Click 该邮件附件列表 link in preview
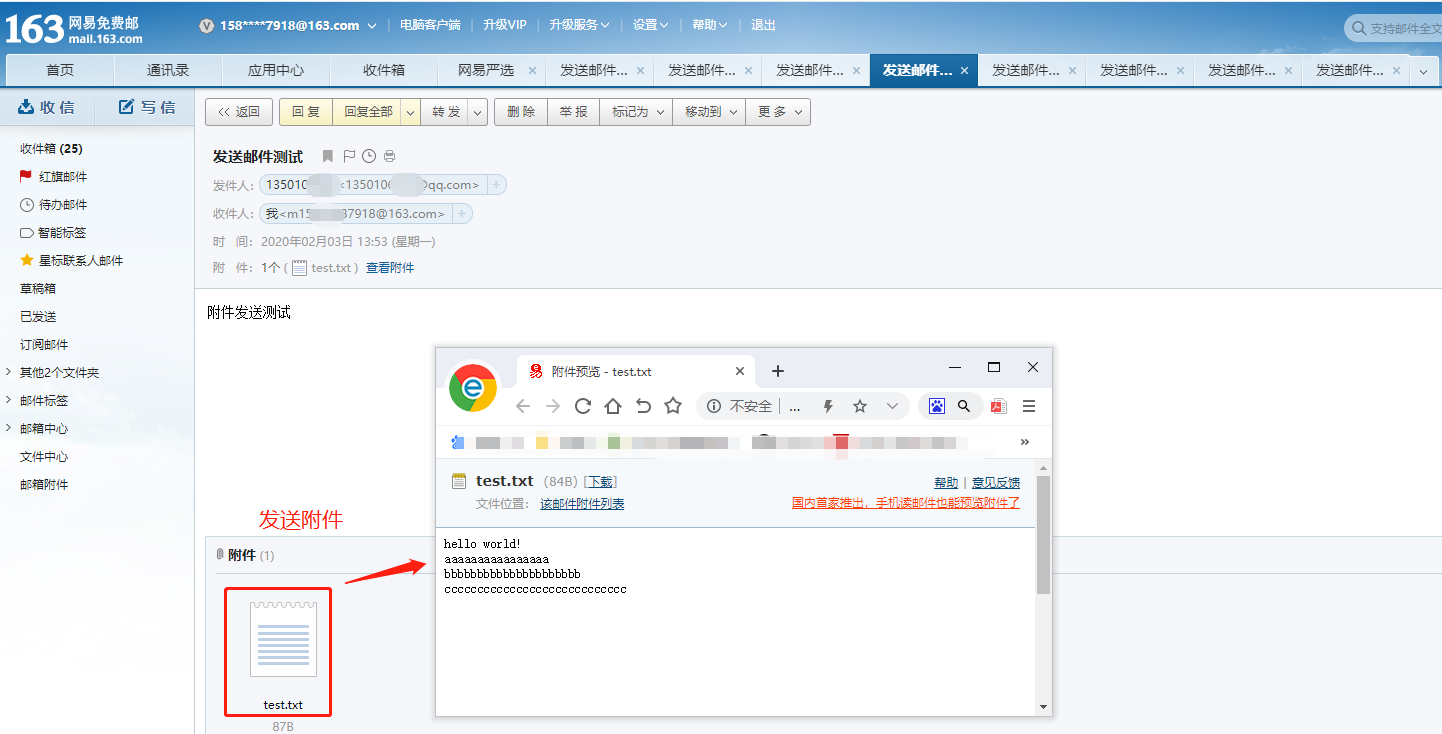Viewport: 1442px width, 734px height. pos(582,504)
